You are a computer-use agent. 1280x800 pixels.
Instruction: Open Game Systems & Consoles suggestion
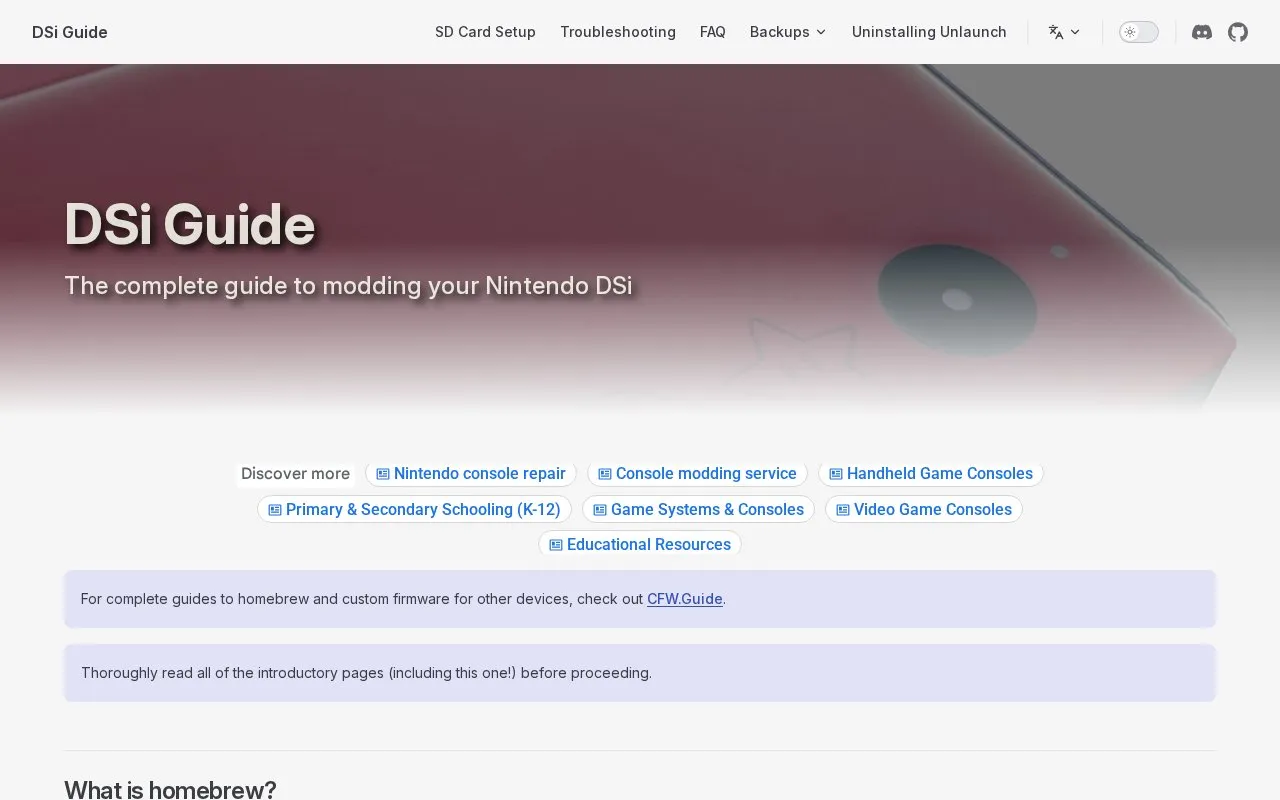coord(698,510)
